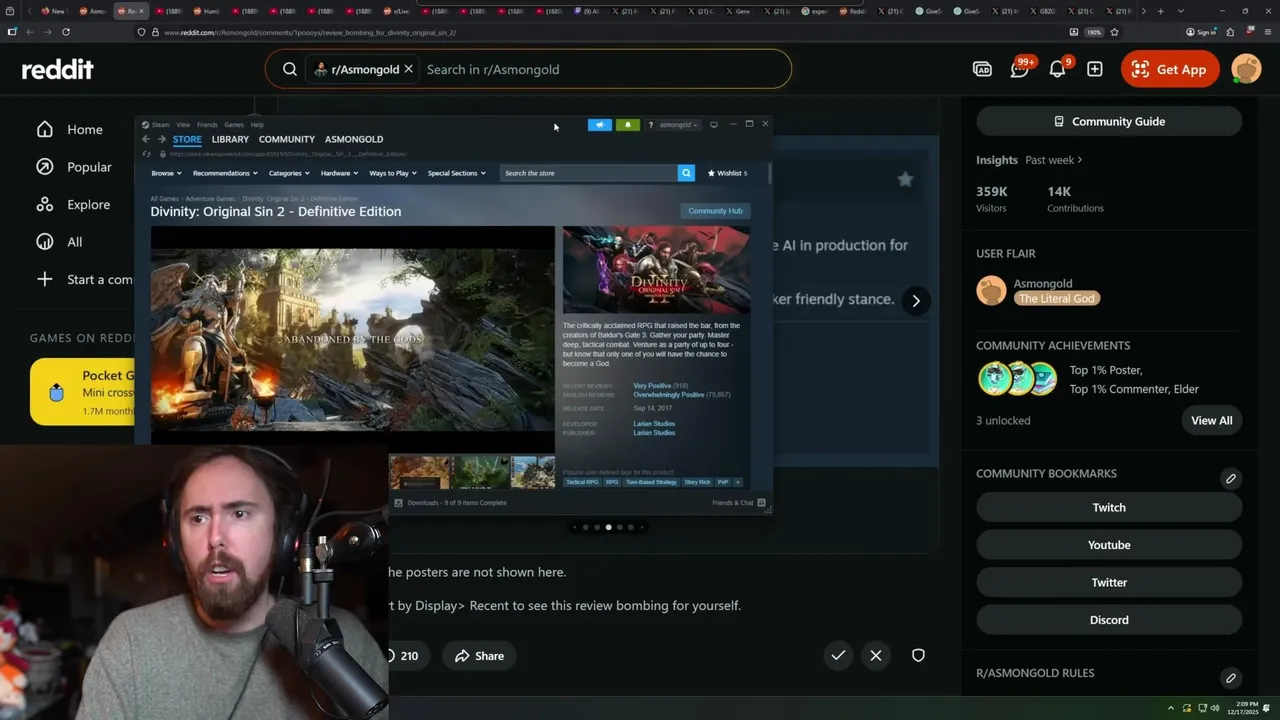Click the Steam store search magnifier button
This screenshot has height=720, width=1280.
[686, 173]
